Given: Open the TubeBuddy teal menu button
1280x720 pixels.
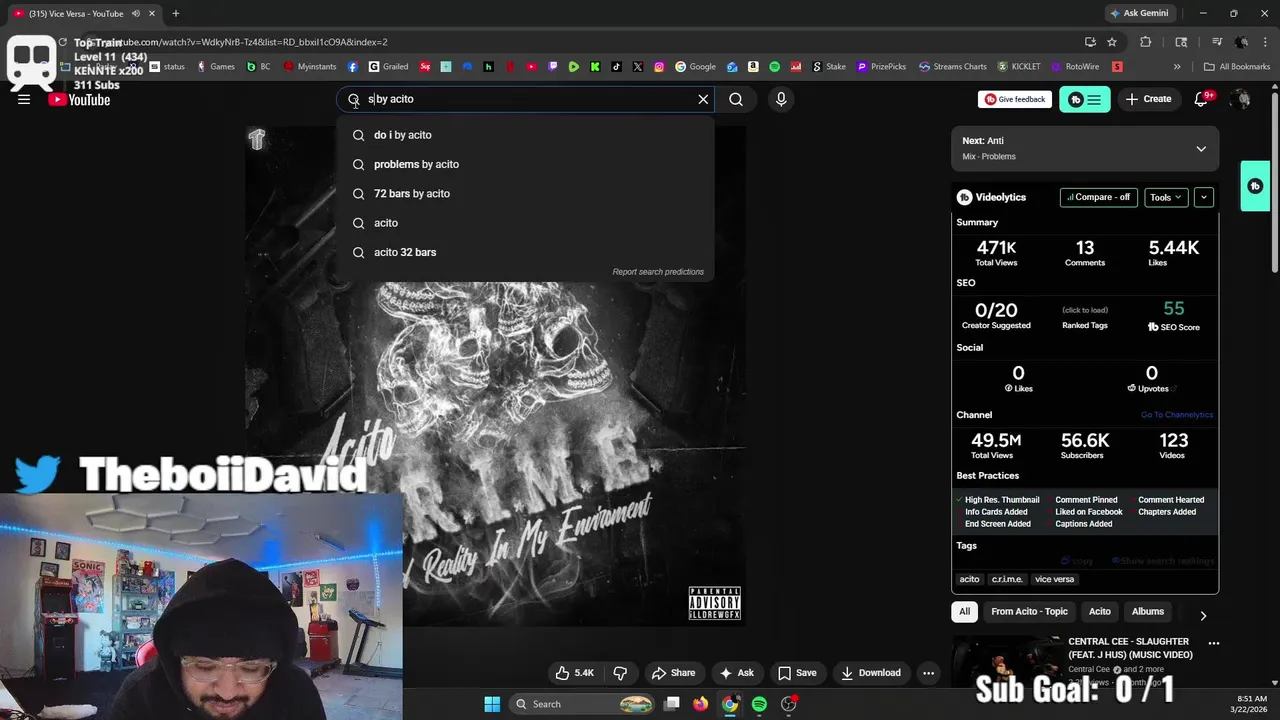Looking at the screenshot, I should pyautogui.click(x=1085, y=99).
